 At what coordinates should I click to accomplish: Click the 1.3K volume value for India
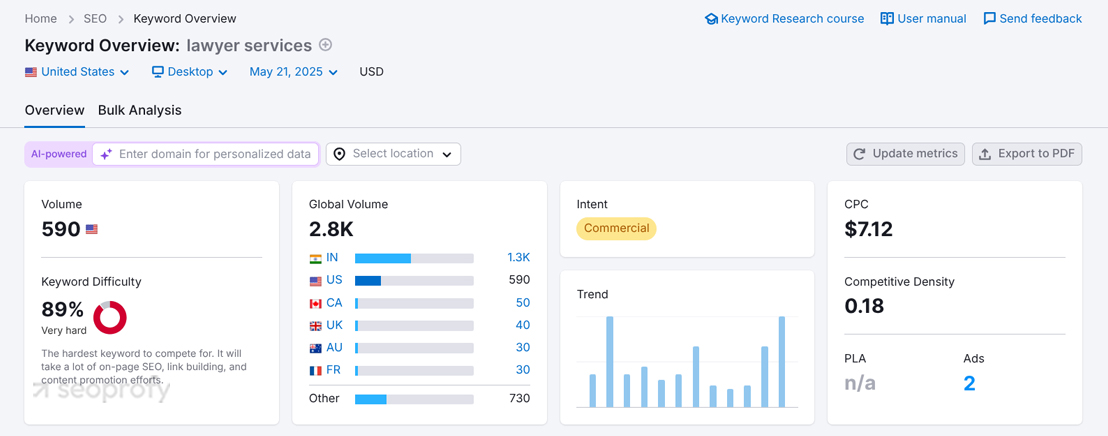pos(518,258)
